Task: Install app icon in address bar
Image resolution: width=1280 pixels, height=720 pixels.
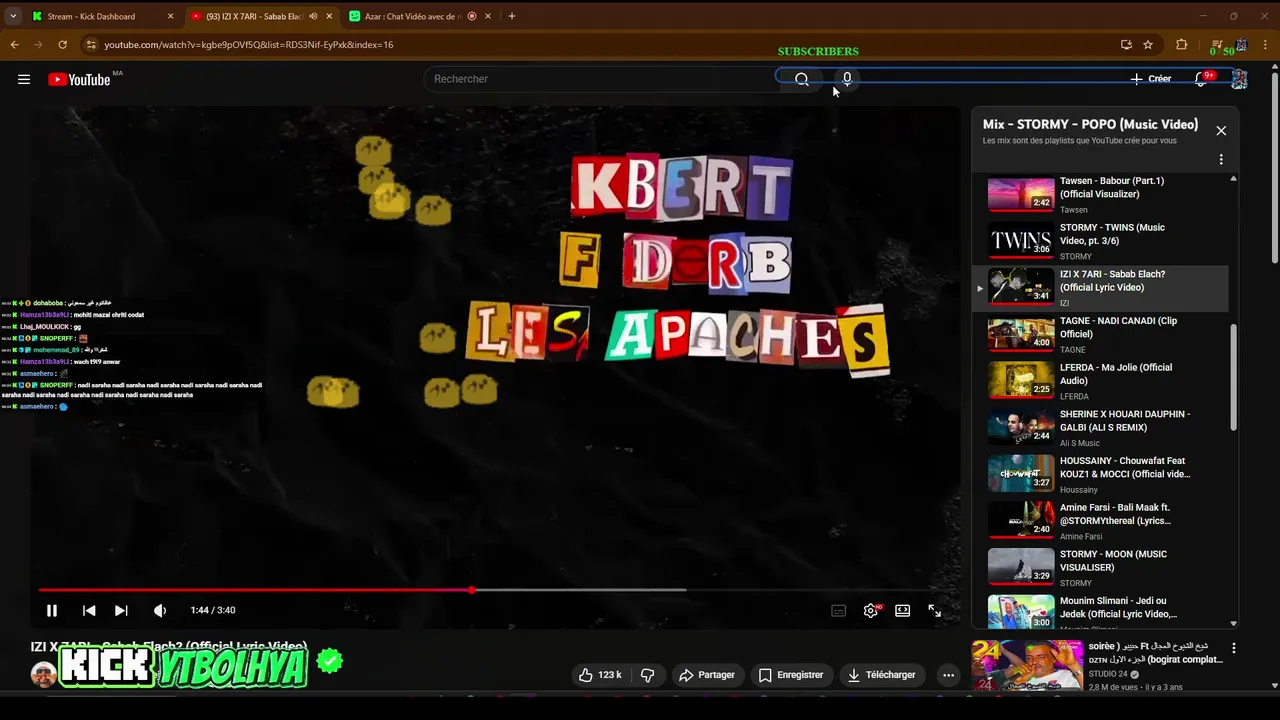Action: [1126, 45]
